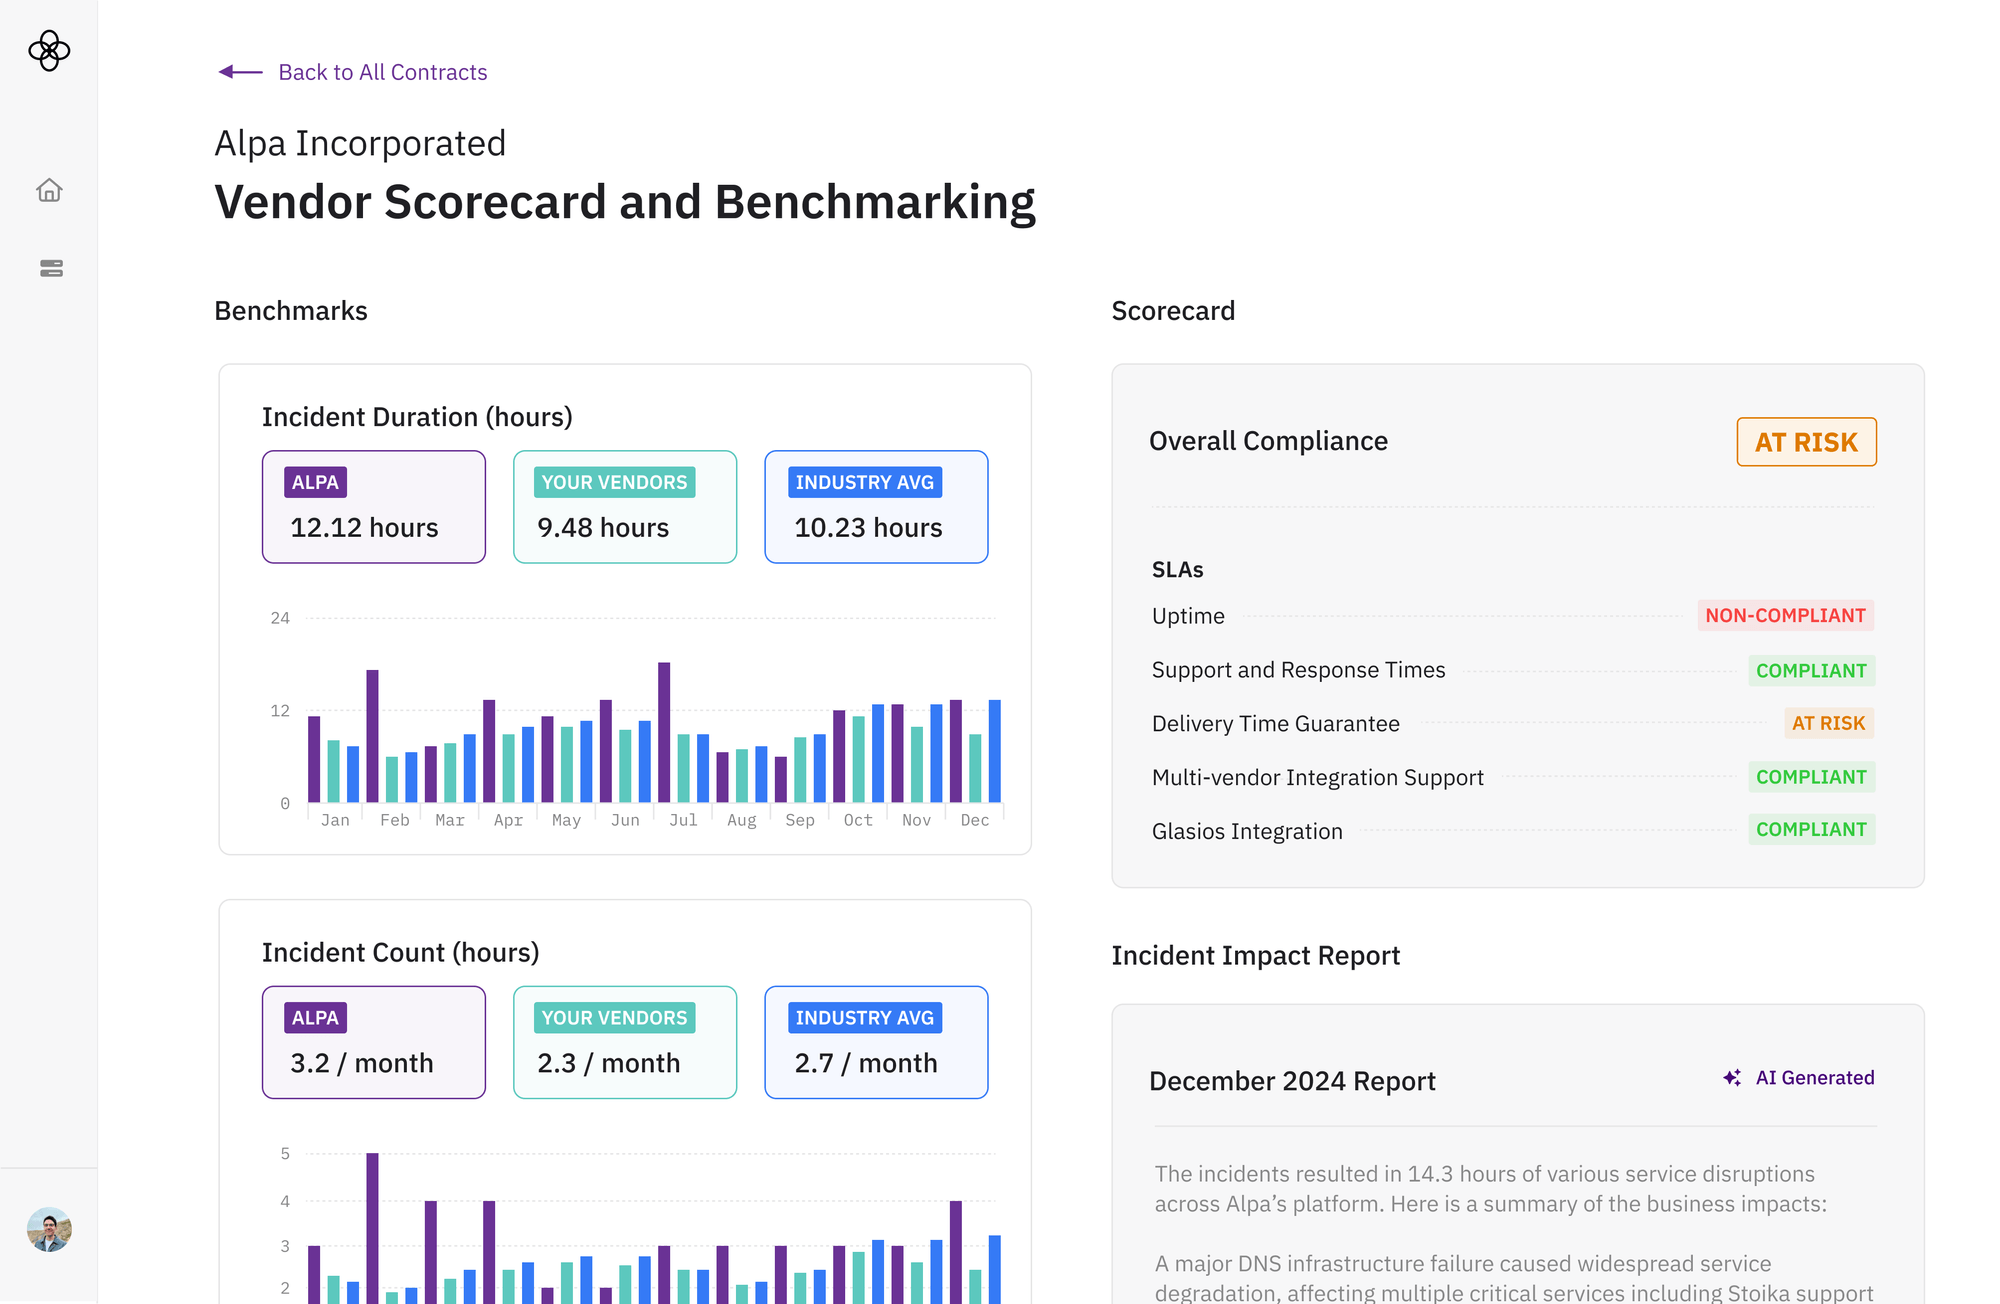Open the Scorecard section heading

1174,310
